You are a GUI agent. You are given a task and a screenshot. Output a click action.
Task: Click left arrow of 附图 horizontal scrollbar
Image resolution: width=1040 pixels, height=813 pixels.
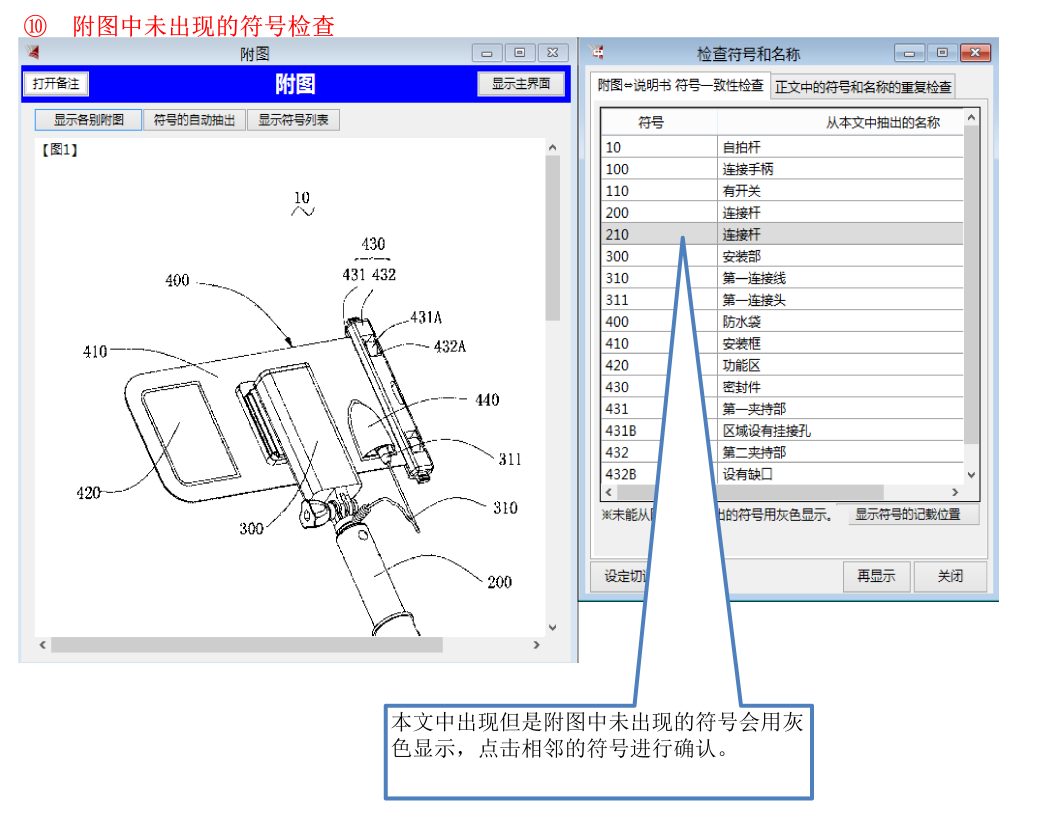(x=42, y=645)
